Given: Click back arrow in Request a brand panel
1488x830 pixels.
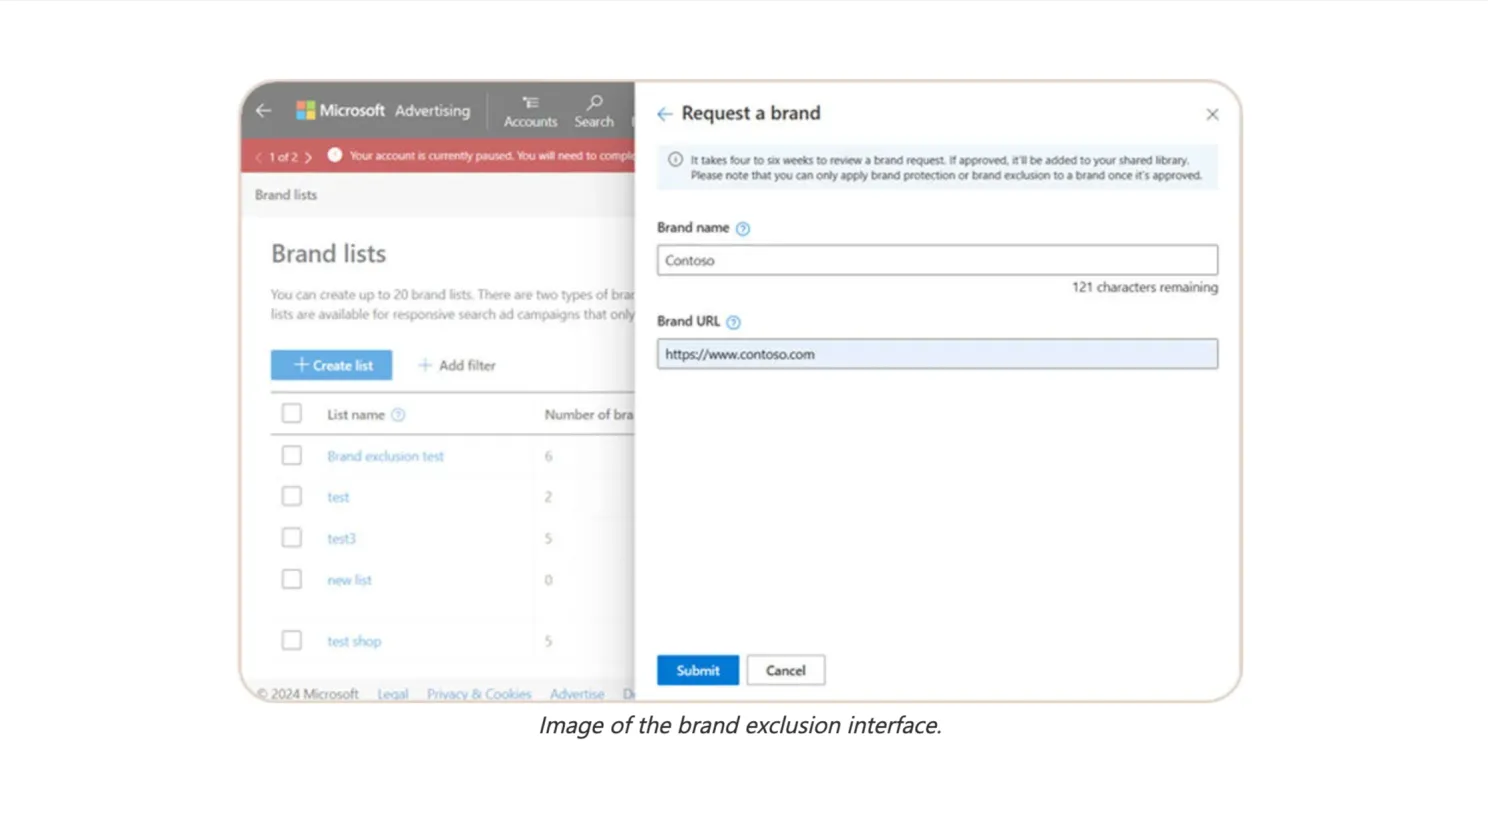Looking at the screenshot, I should (664, 114).
